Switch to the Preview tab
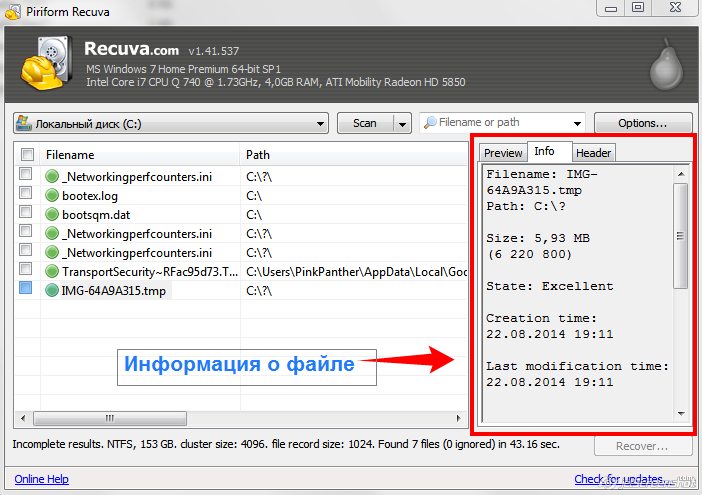Image resolution: width=702 pixels, height=495 pixels. point(503,153)
